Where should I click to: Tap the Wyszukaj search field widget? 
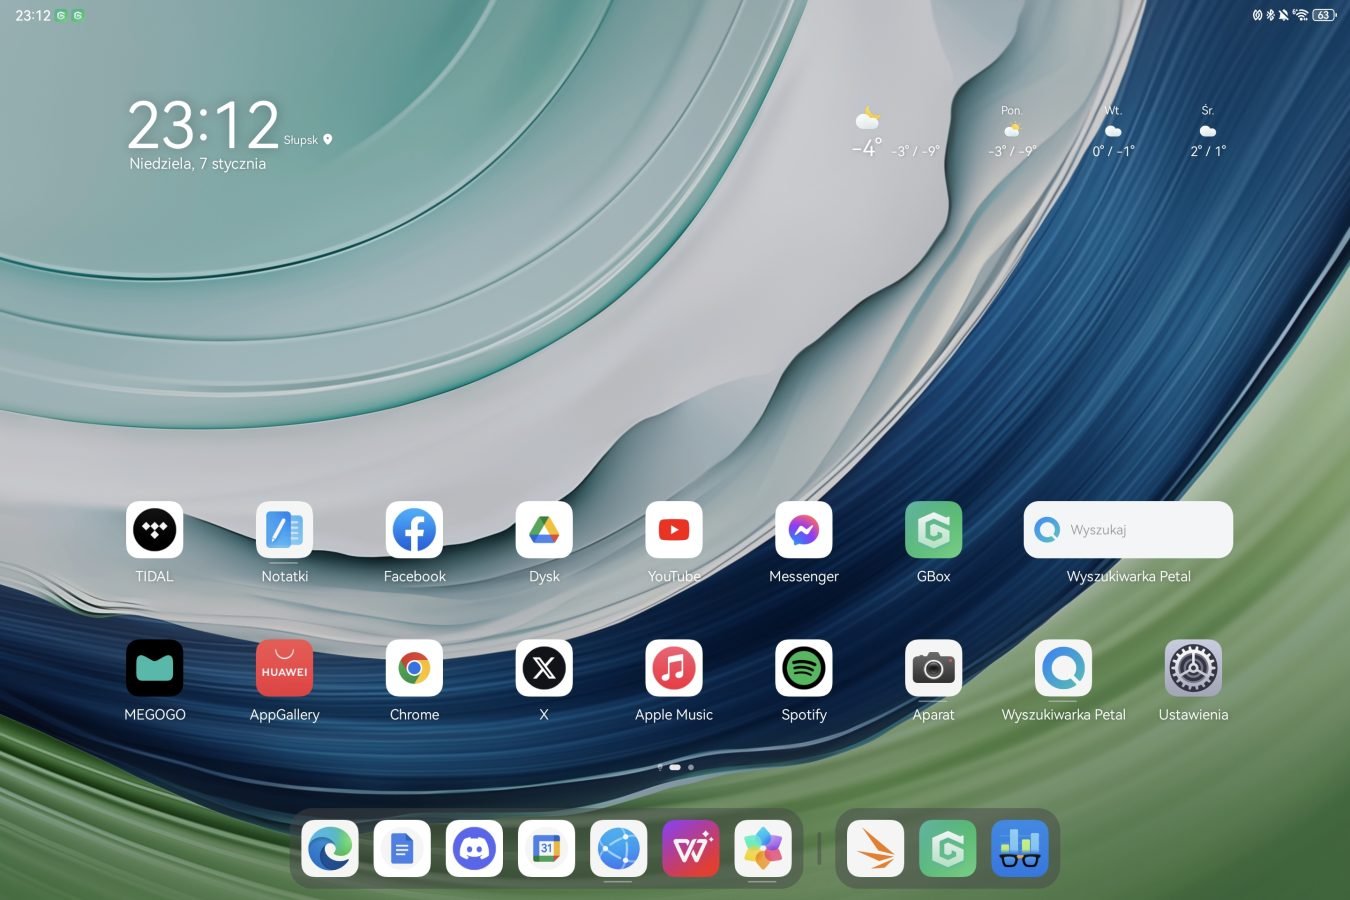pos(1128,530)
